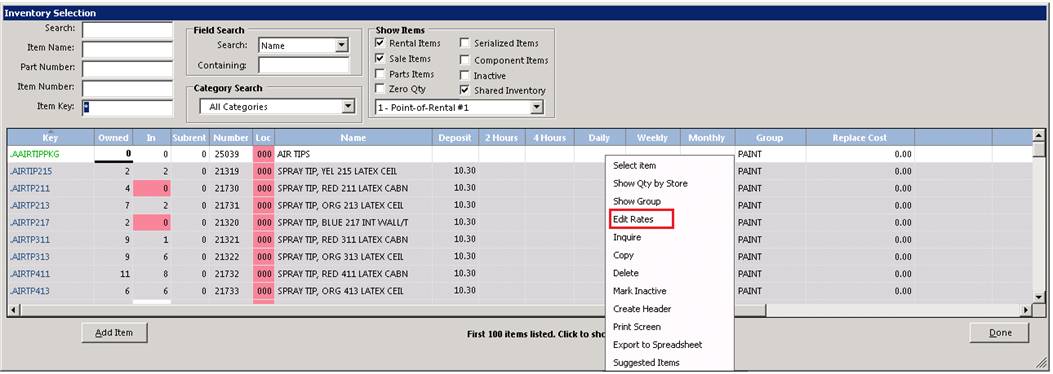Select Edit Rates in context menu
The image size is (1053, 374).
tap(633, 220)
